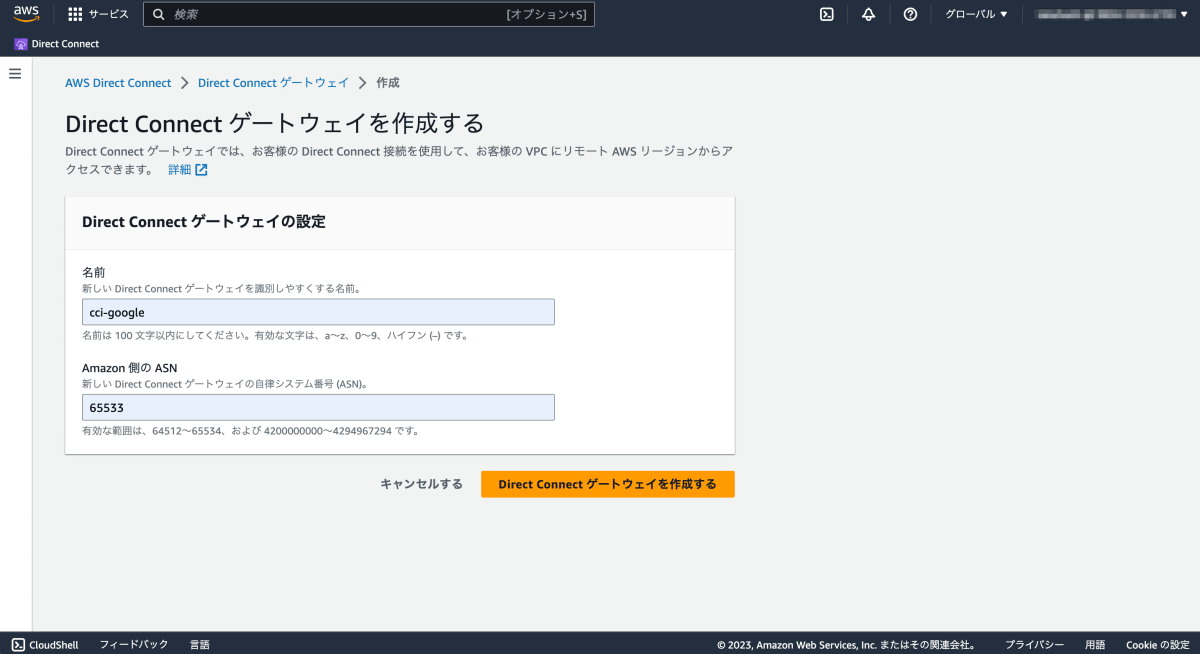Image resolution: width=1200 pixels, height=654 pixels.
Task: Open the 詳細 external link
Action: pos(188,170)
